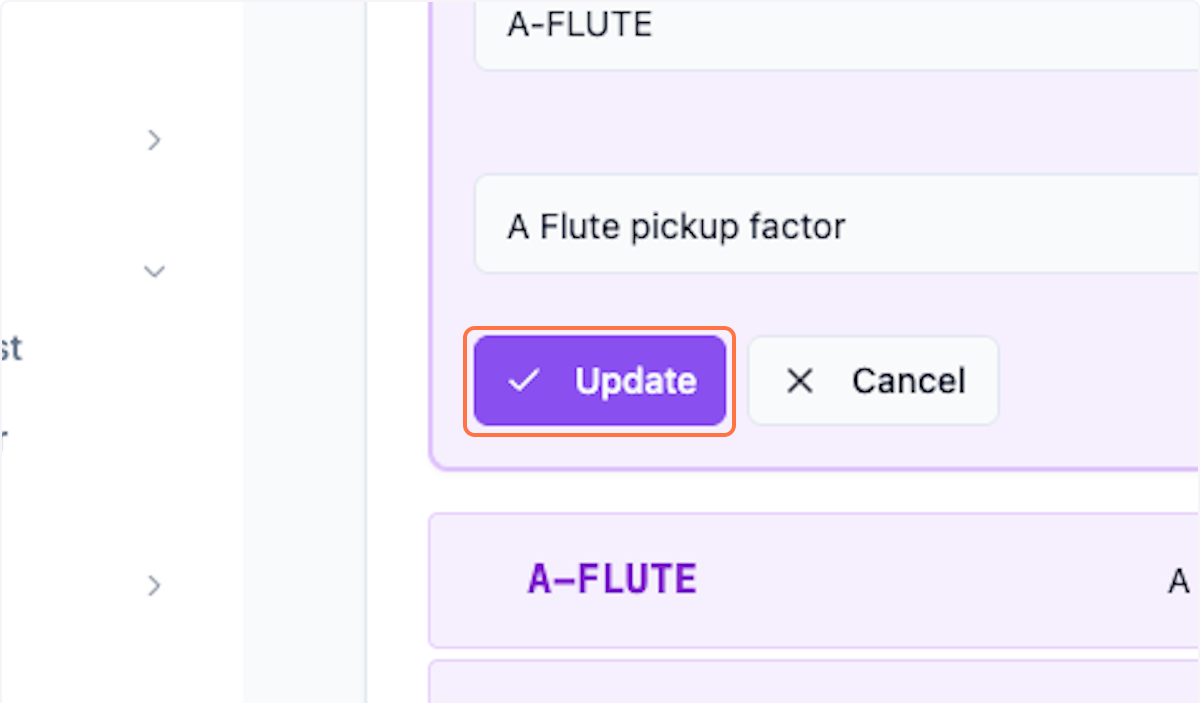Click the Update button to save changes
The image size is (1200, 703).
[599, 381]
